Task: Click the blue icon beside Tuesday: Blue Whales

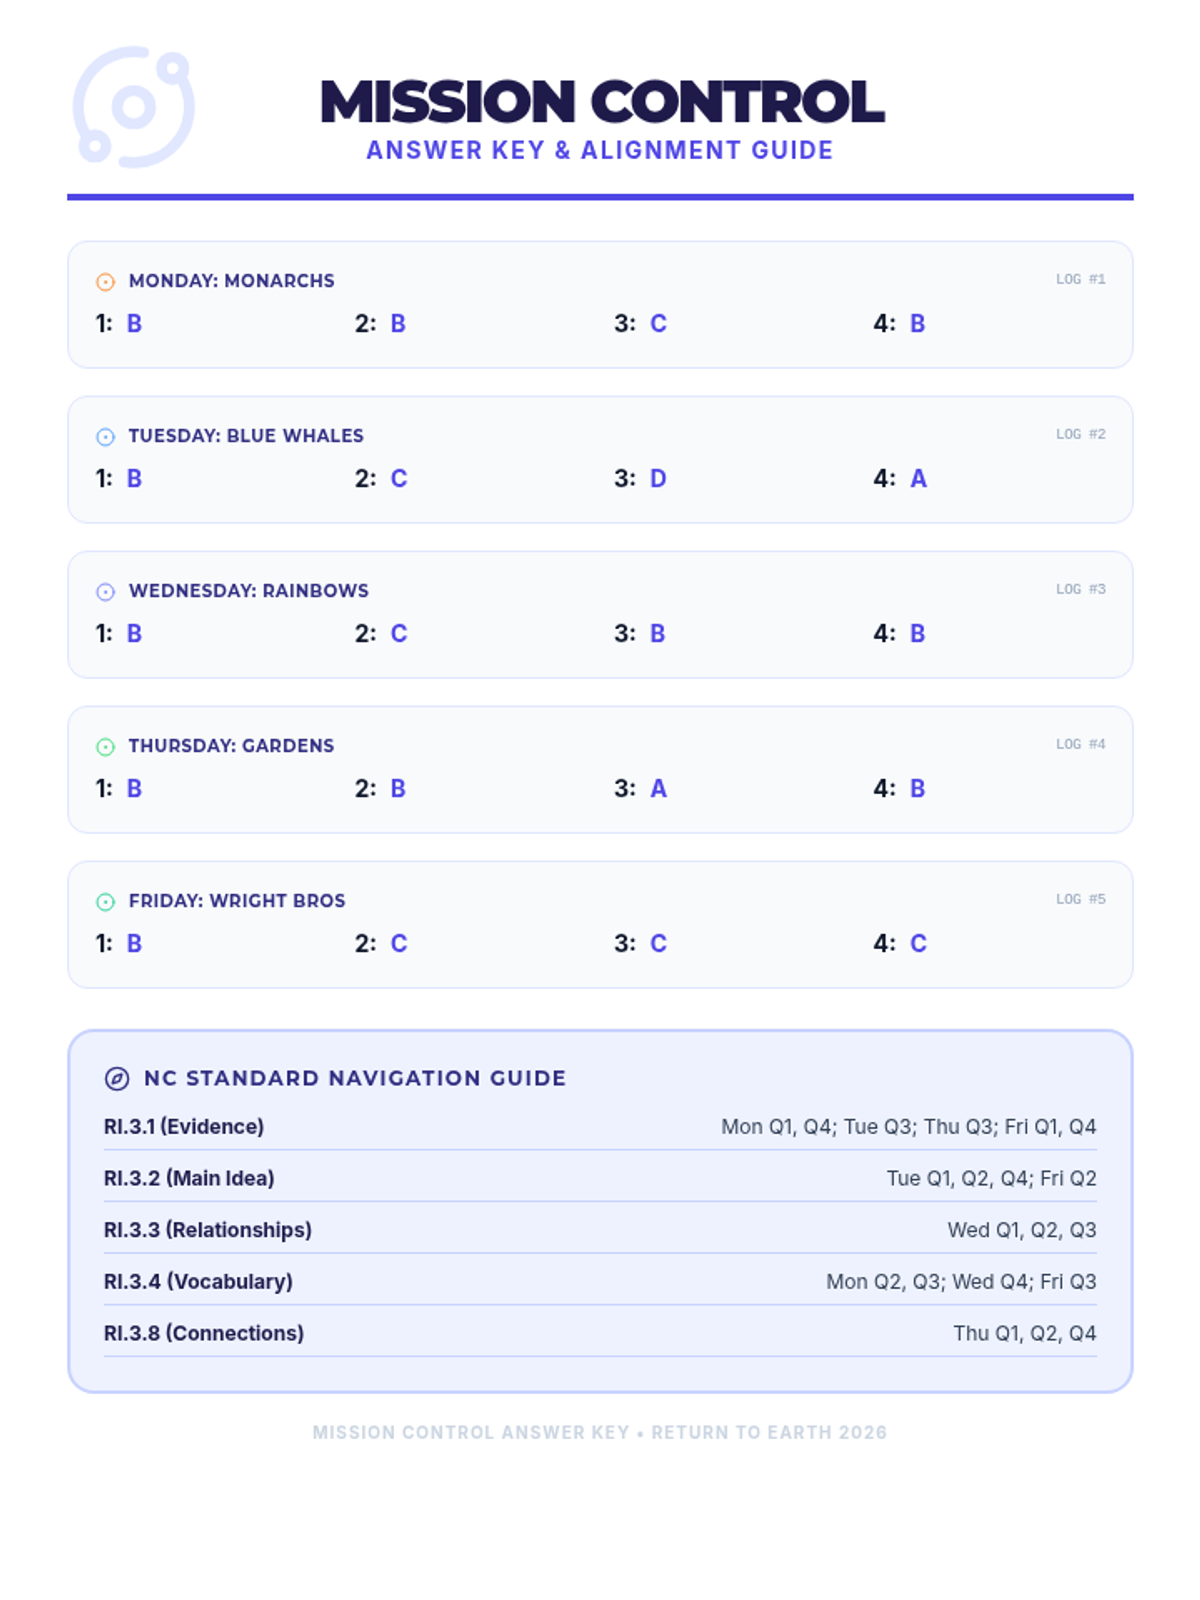Action: point(105,437)
